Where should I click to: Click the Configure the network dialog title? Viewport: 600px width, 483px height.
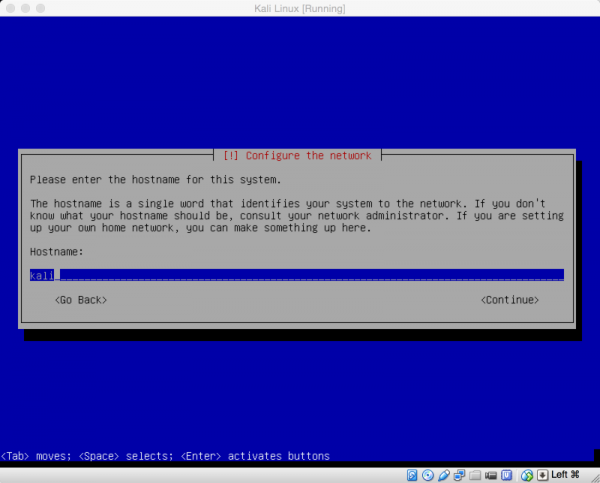(x=297, y=156)
